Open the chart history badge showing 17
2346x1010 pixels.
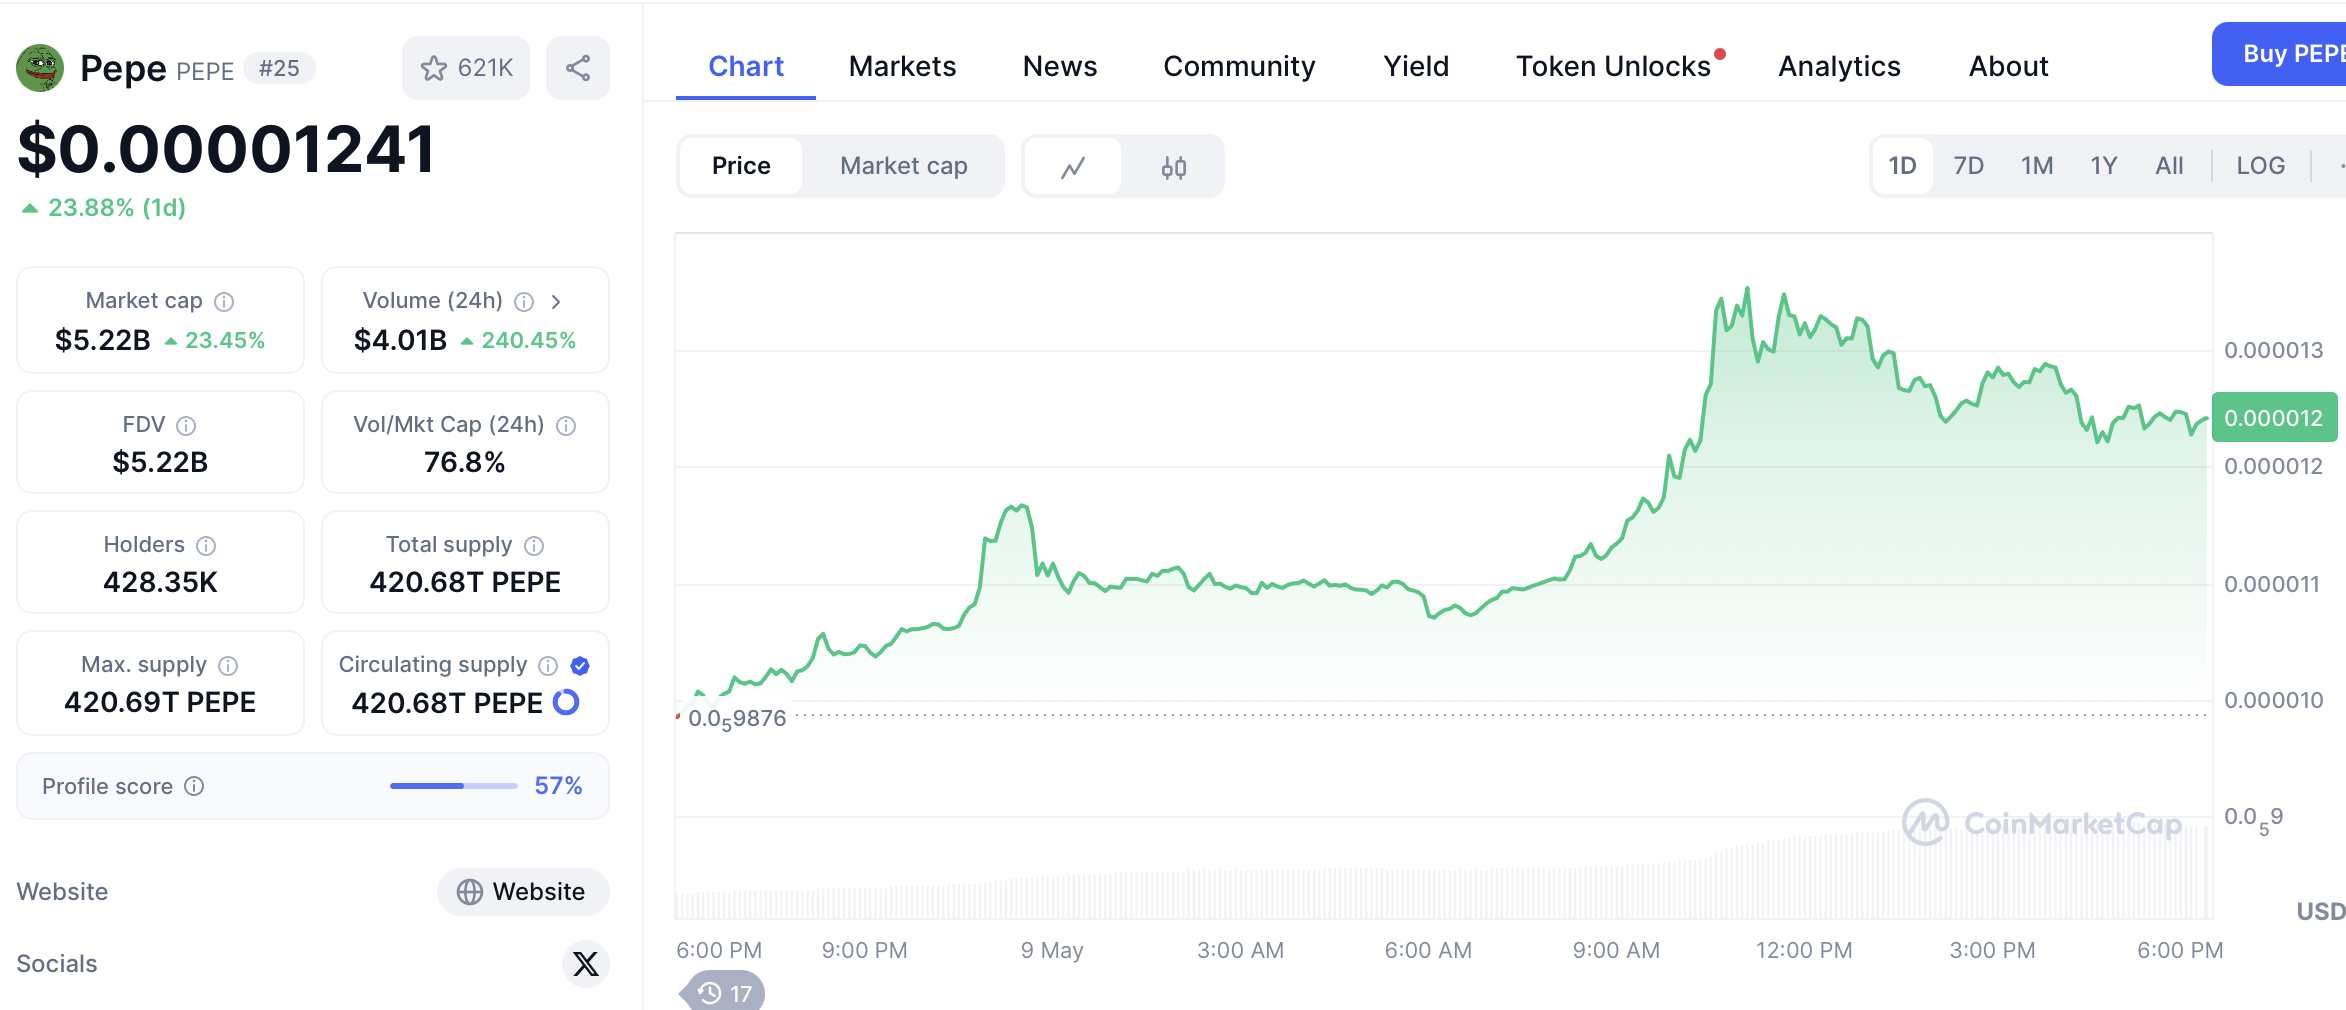[725, 993]
